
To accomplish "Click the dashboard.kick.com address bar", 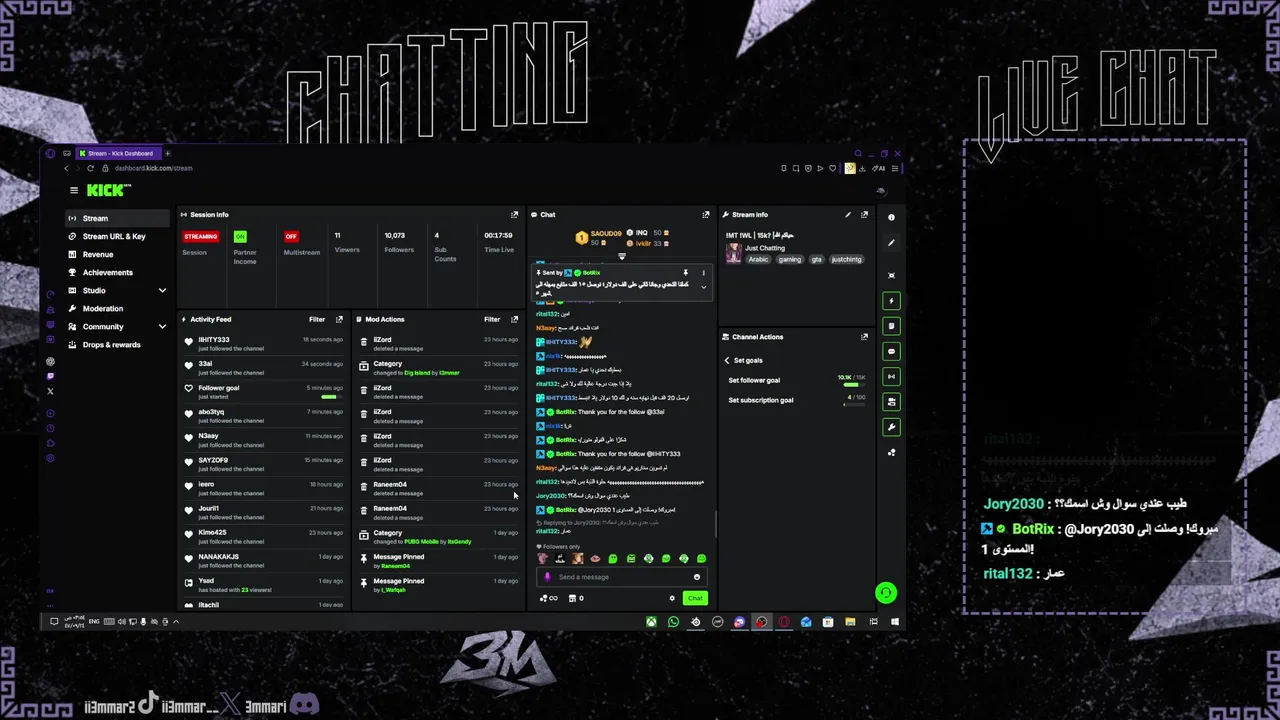I will click(153, 168).
